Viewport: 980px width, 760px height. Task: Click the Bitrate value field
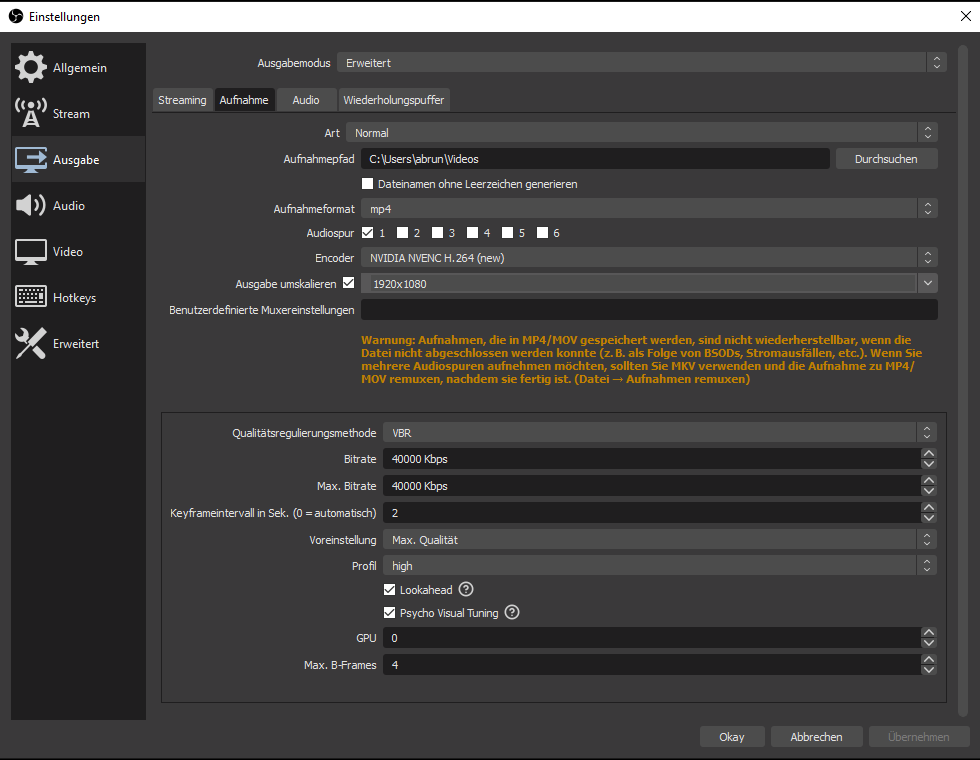(x=652, y=459)
